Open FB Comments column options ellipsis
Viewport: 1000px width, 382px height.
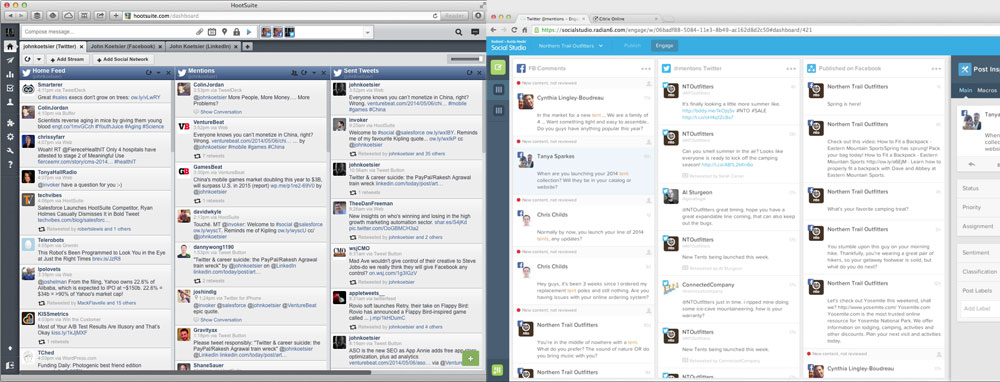[x=646, y=68]
